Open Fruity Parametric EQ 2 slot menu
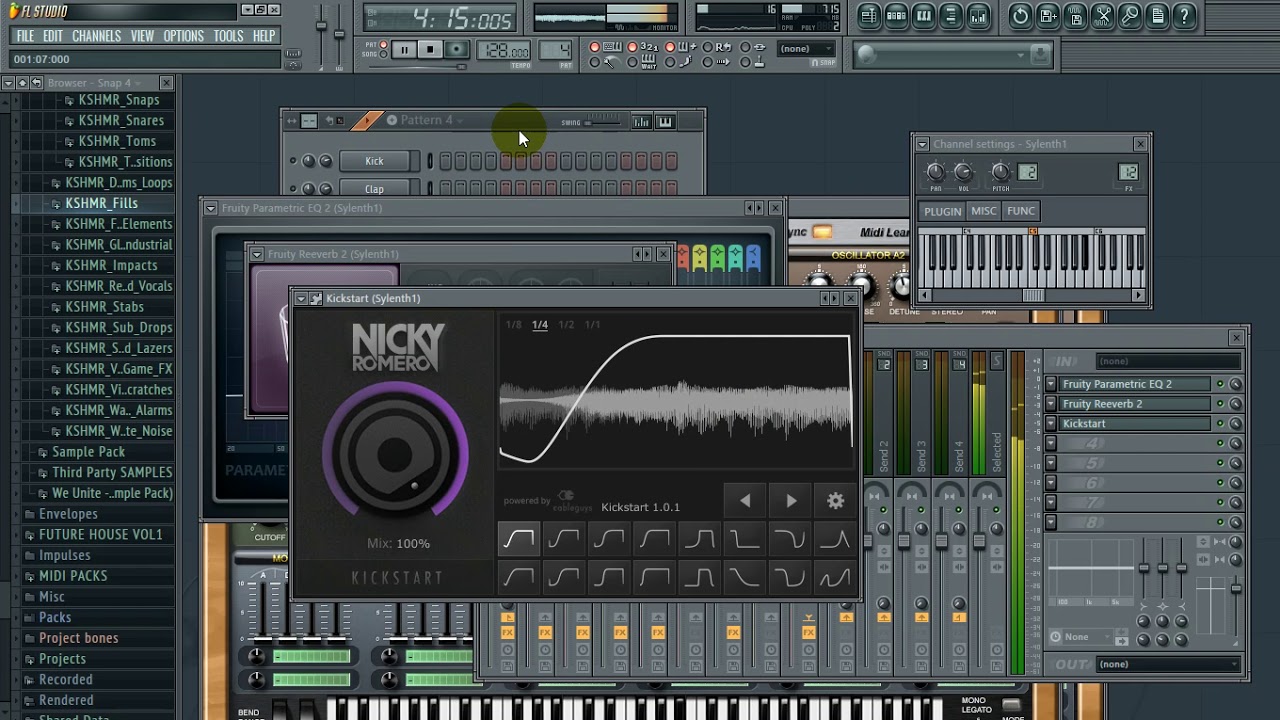1280x720 pixels. [1051, 384]
